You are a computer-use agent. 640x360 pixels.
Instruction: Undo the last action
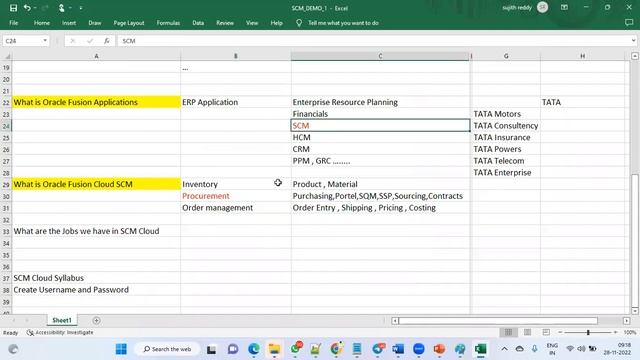[27, 8]
